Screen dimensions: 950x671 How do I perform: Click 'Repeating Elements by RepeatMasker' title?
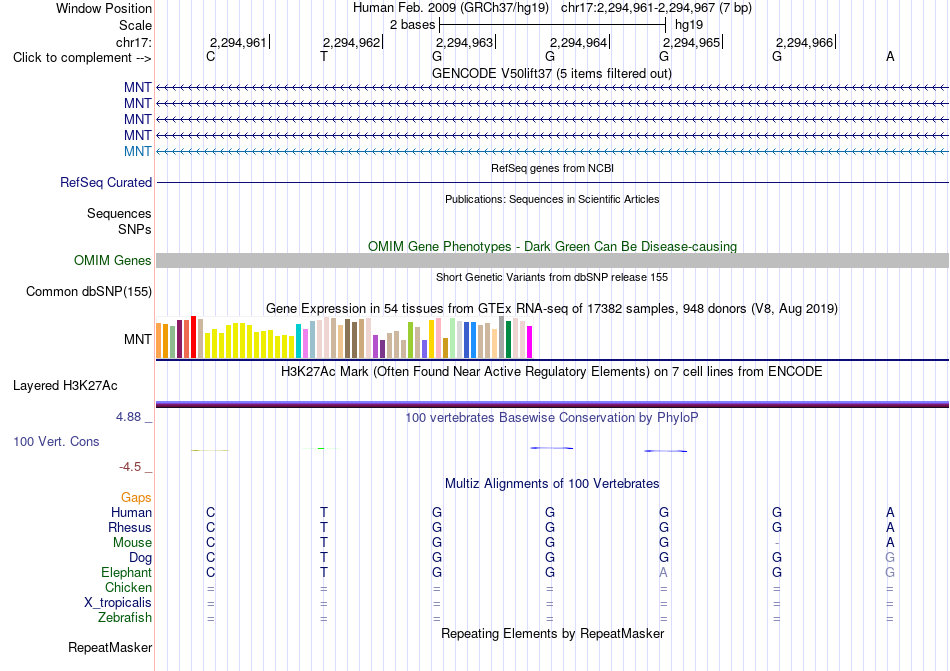tap(552, 633)
